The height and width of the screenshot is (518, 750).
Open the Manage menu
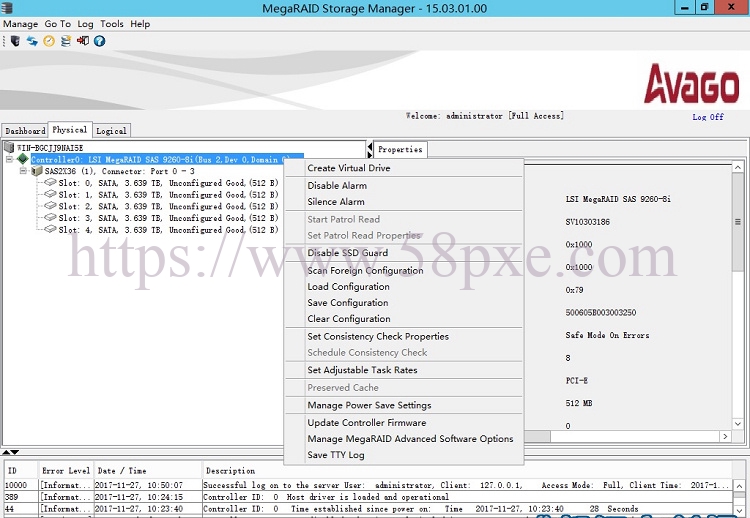21,24
